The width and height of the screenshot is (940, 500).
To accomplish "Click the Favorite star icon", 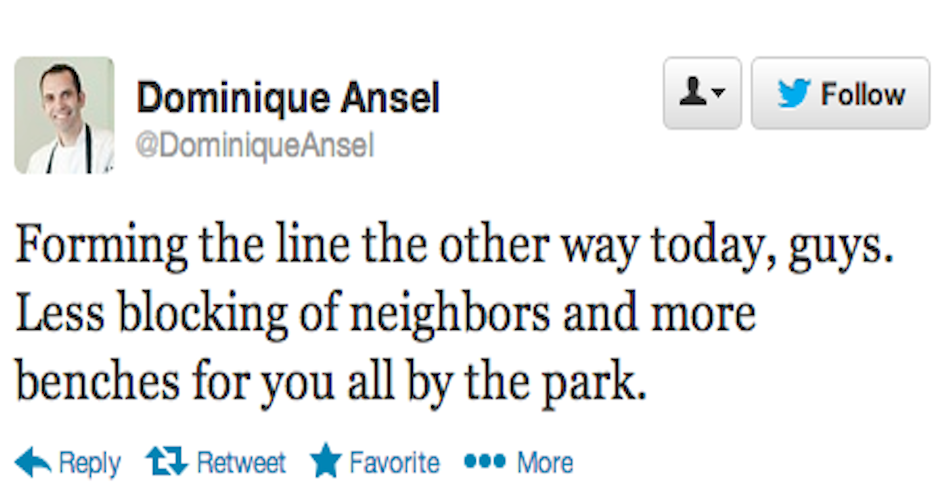I will pyautogui.click(x=326, y=460).
